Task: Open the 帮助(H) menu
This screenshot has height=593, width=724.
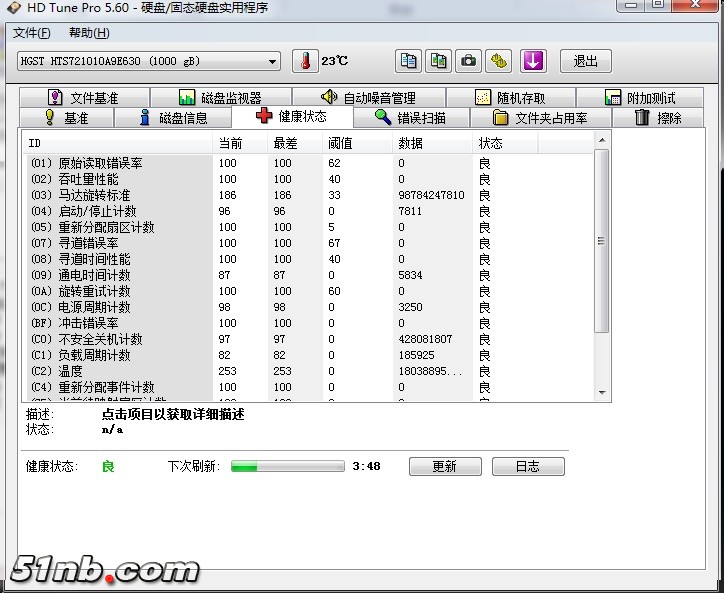Action: coord(88,33)
